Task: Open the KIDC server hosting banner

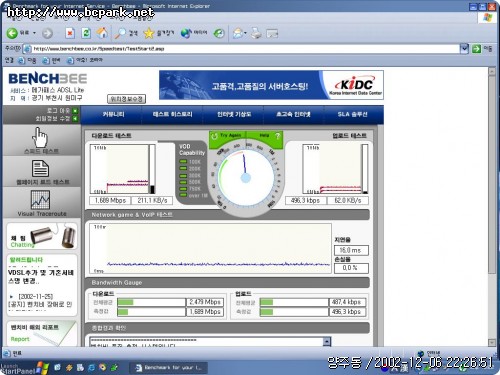Action: (x=271, y=85)
